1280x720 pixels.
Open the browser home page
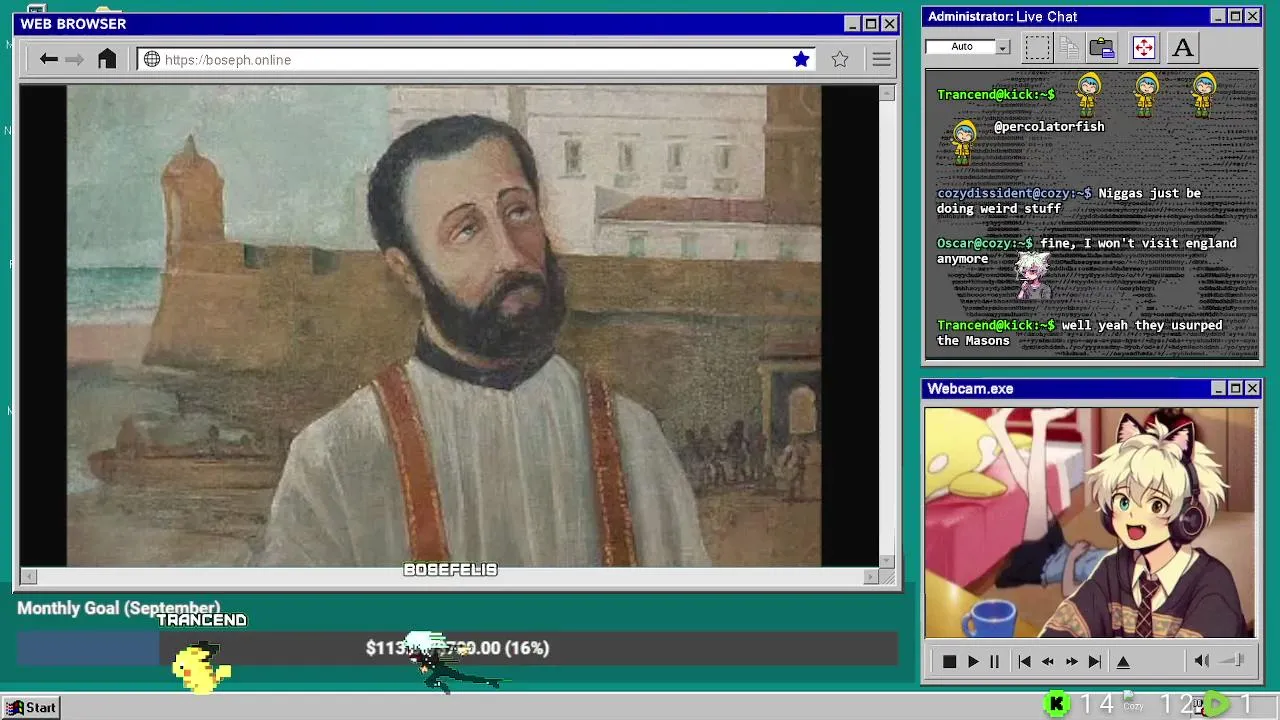[x=107, y=59]
